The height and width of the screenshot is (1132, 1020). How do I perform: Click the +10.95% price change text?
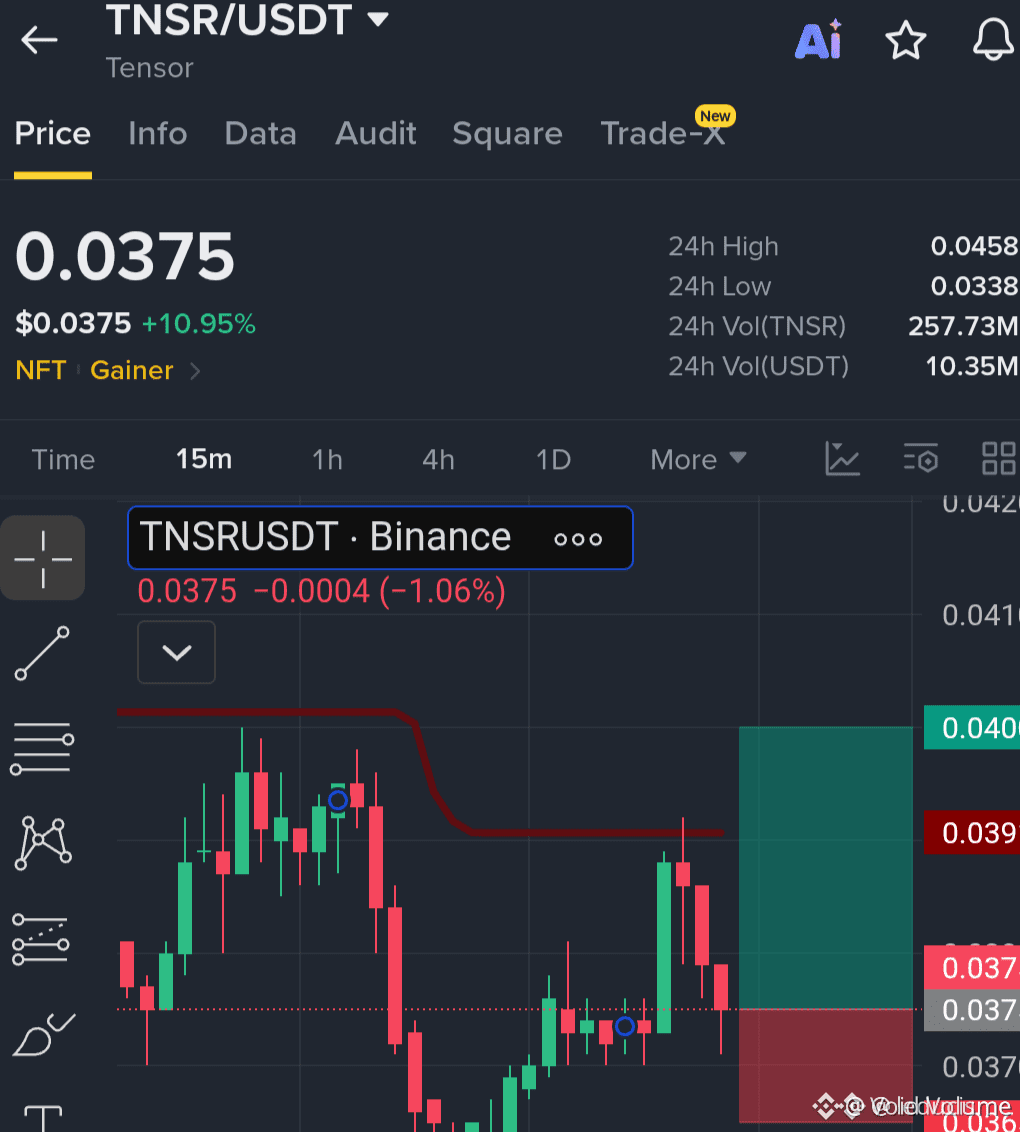tap(199, 323)
